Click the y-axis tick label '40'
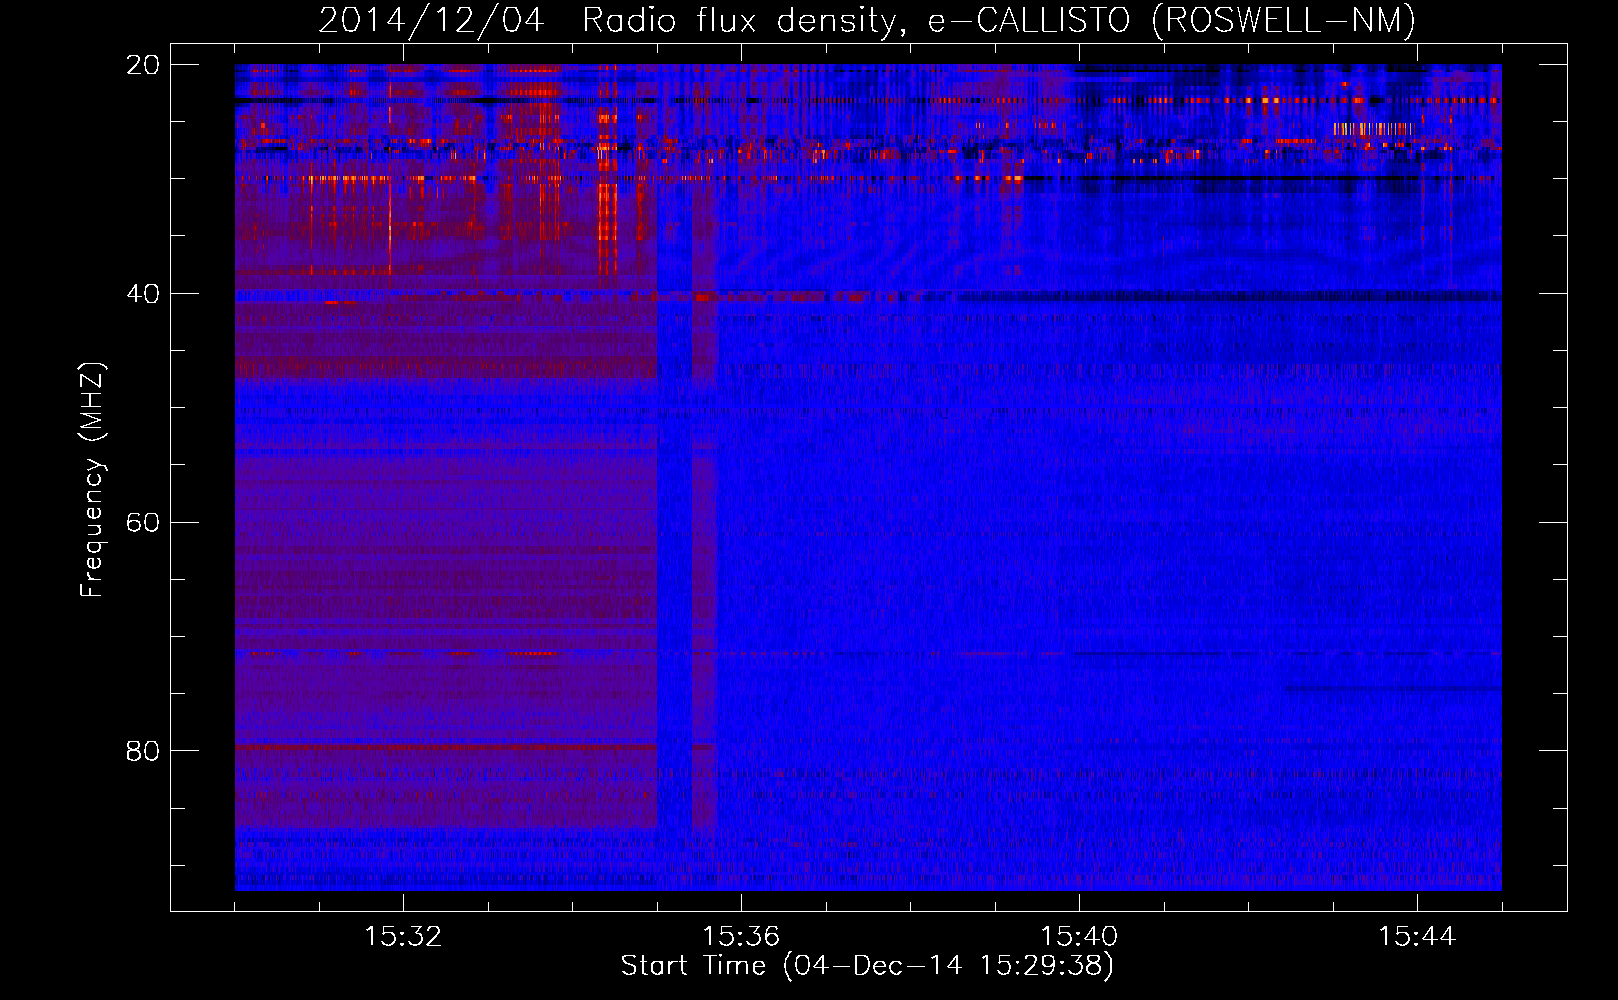This screenshot has width=1618, height=1000. coord(143,293)
